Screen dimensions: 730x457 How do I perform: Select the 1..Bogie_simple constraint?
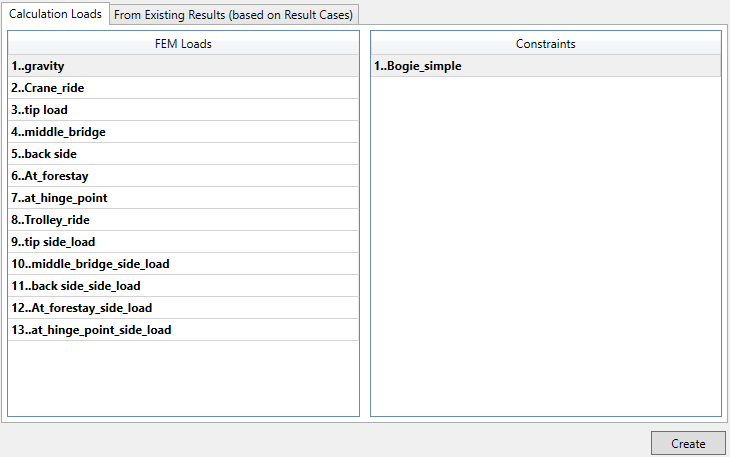pos(418,66)
